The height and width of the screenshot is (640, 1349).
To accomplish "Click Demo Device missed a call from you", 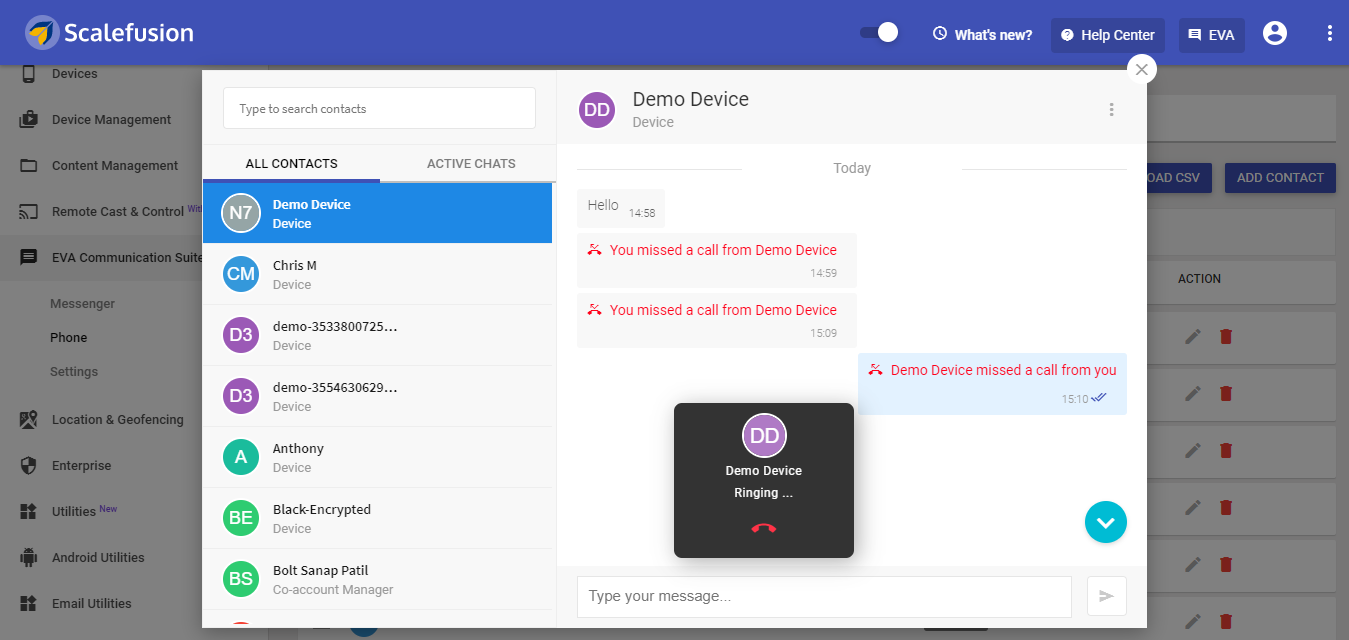I will 992,383.
